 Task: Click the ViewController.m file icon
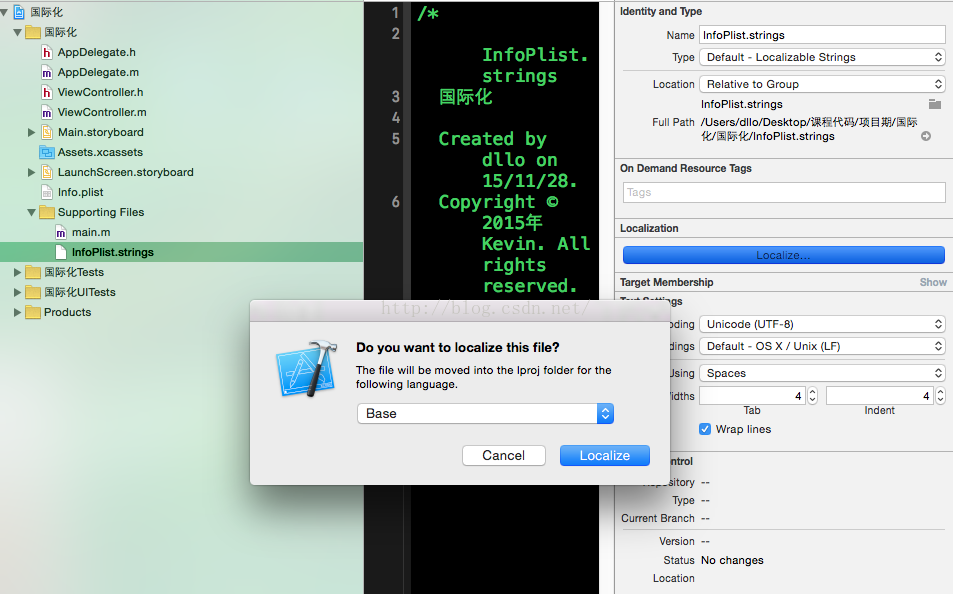pyautogui.click(x=47, y=113)
